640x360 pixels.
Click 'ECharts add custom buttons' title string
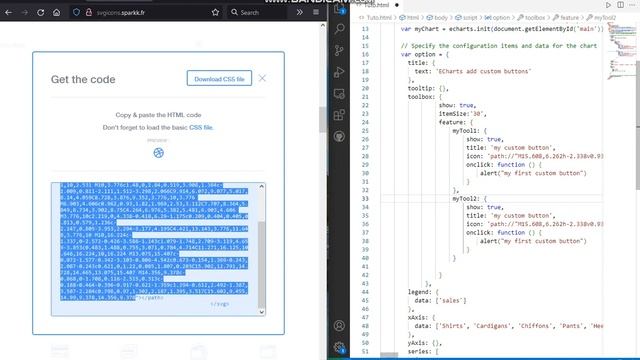click(x=484, y=71)
